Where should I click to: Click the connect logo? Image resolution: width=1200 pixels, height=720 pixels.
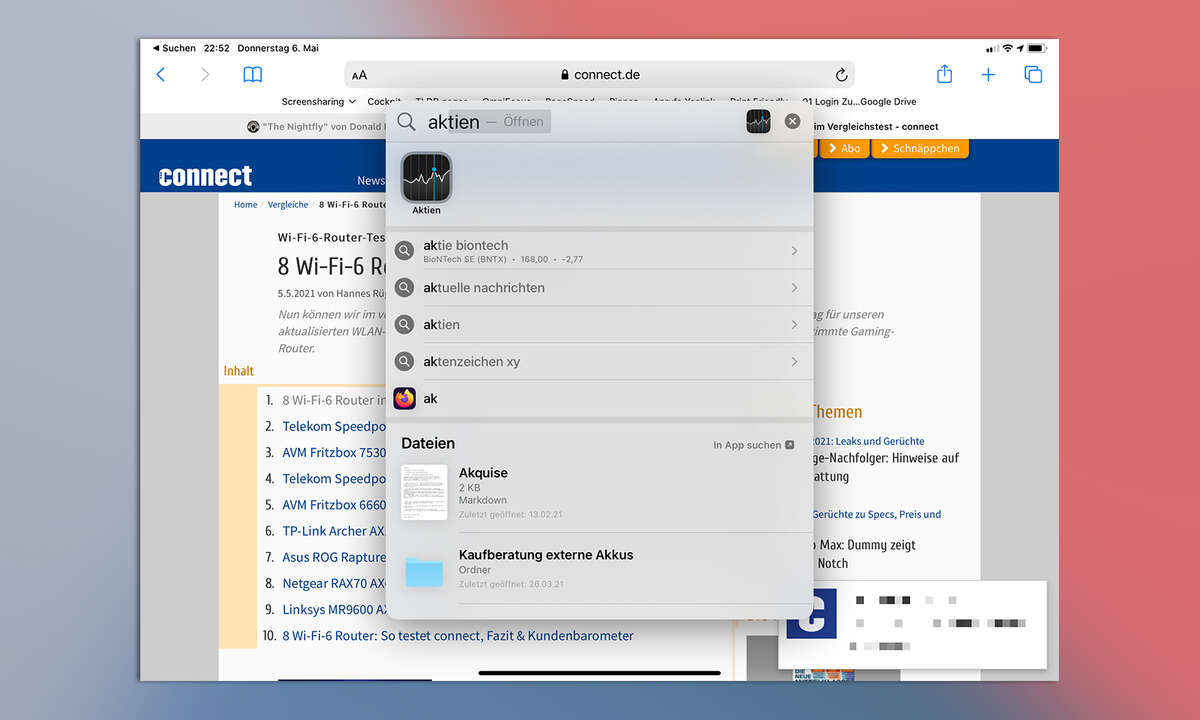(205, 176)
